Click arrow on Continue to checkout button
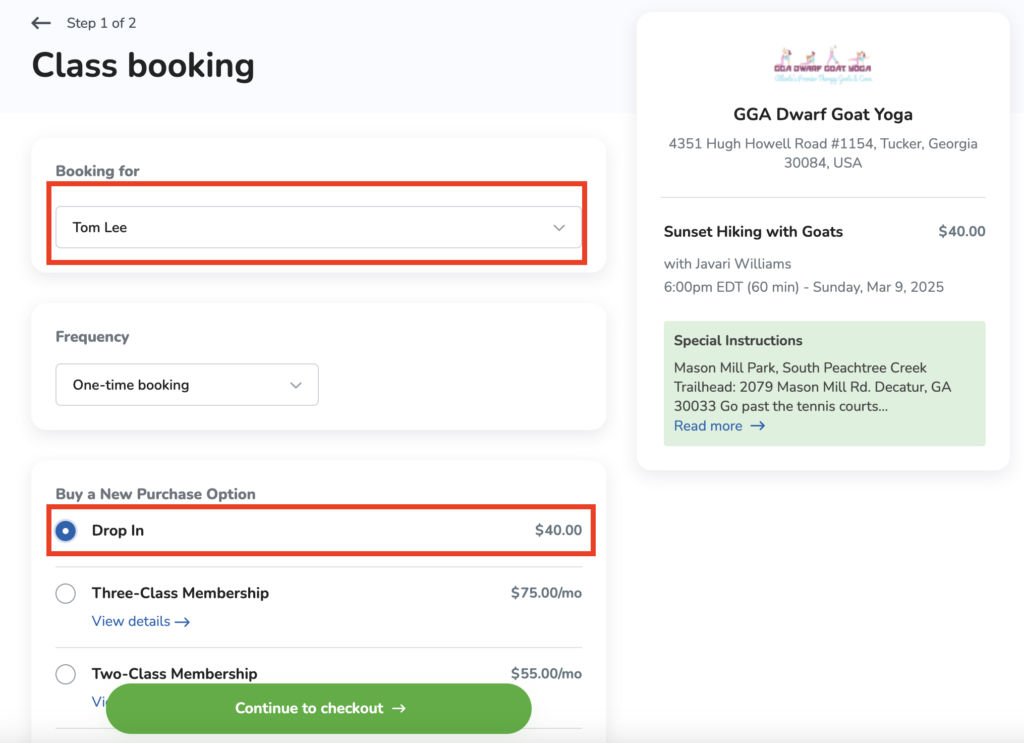Image resolution: width=1024 pixels, height=743 pixels. click(x=398, y=708)
